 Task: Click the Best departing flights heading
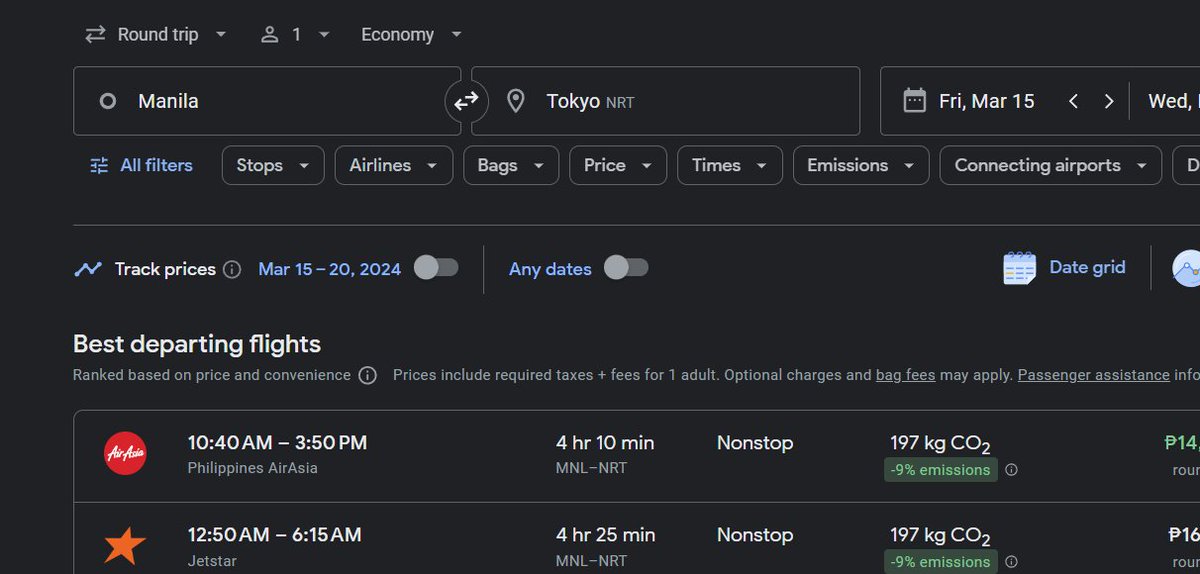point(197,344)
